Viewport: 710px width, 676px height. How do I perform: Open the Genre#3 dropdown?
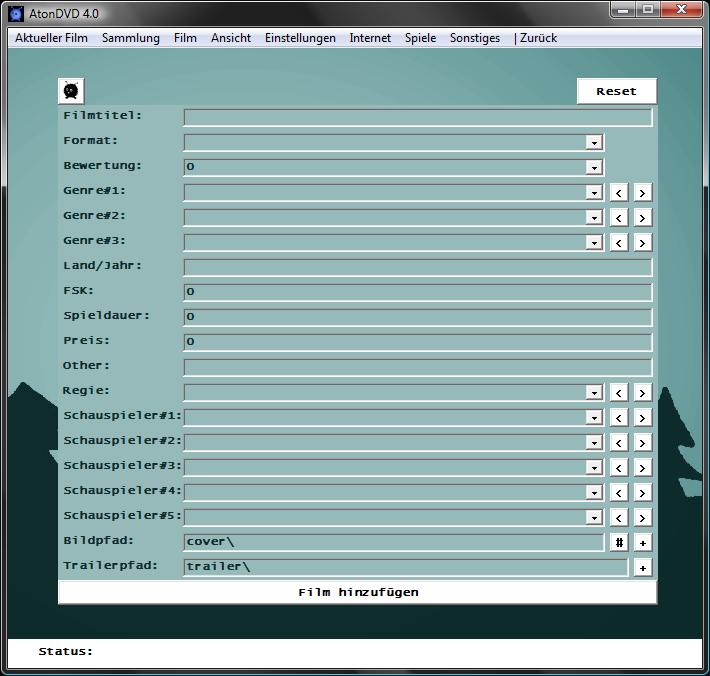point(594,242)
